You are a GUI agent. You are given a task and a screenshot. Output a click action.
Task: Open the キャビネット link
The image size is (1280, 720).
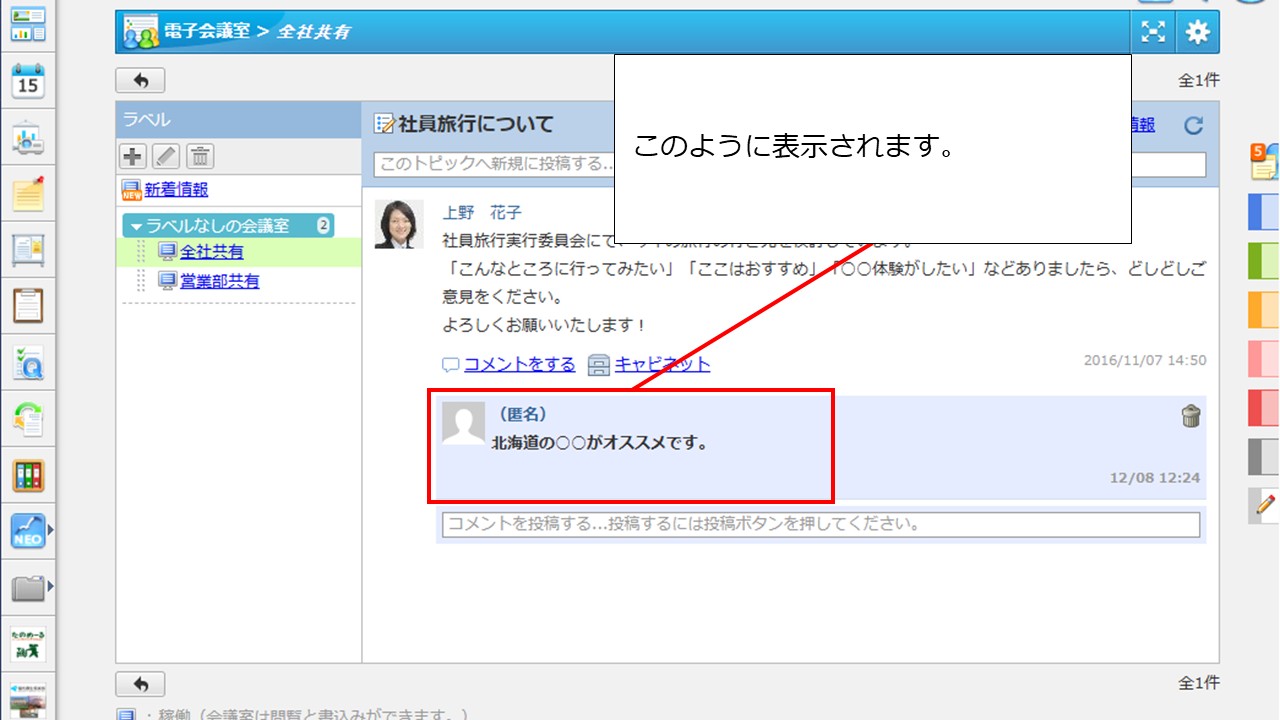pos(662,364)
